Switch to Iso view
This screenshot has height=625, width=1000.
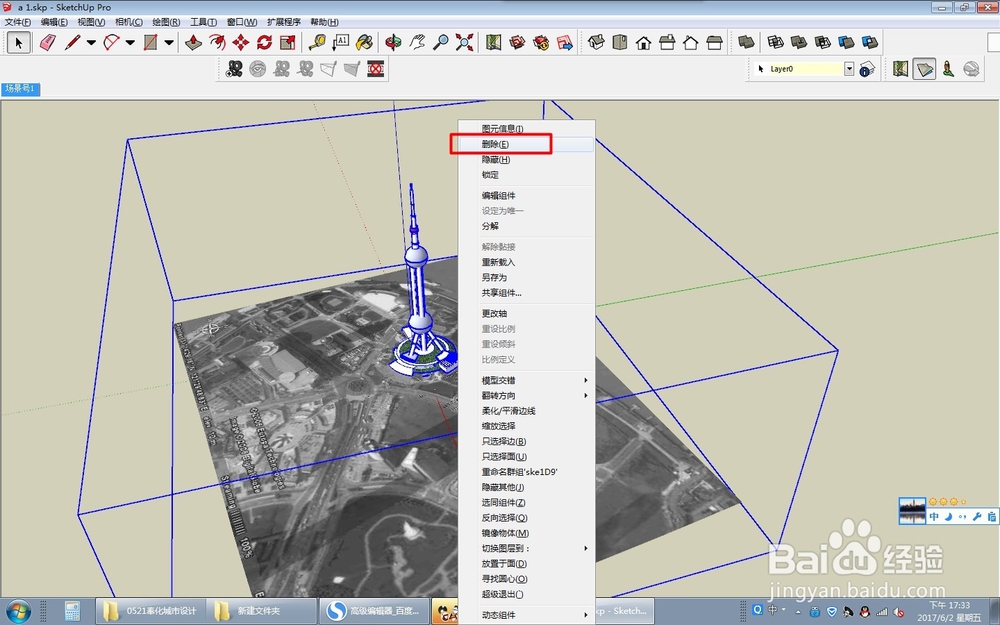tap(596, 43)
